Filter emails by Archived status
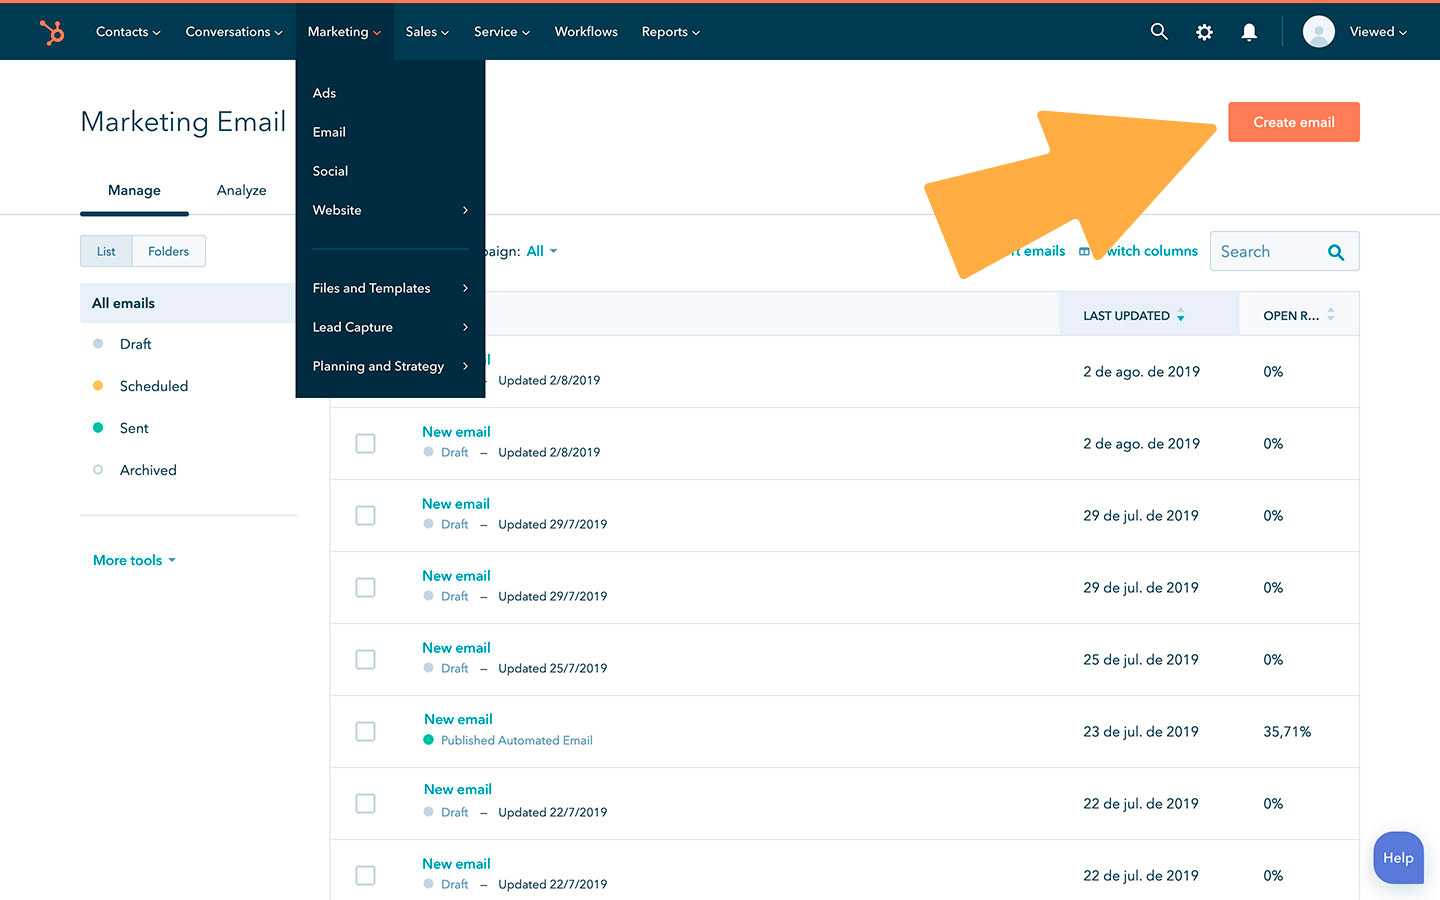 point(148,470)
